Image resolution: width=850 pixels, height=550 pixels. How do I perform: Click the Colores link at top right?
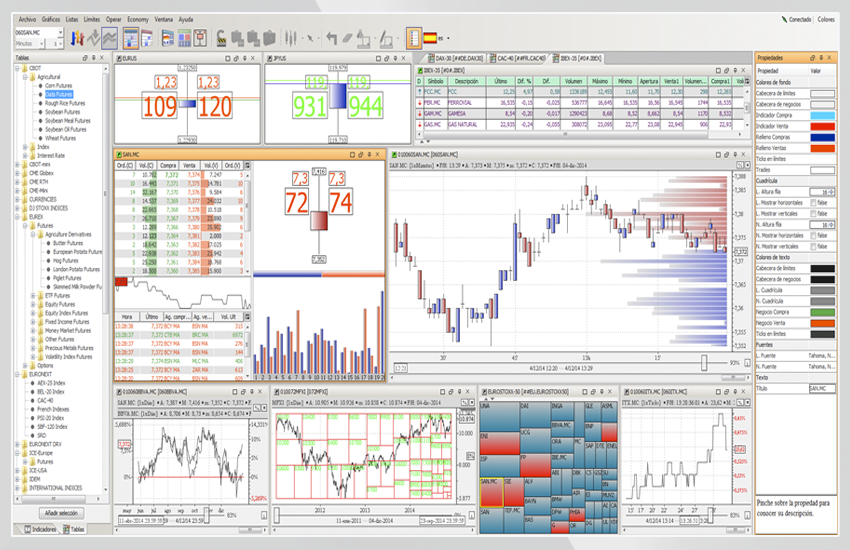click(x=826, y=20)
